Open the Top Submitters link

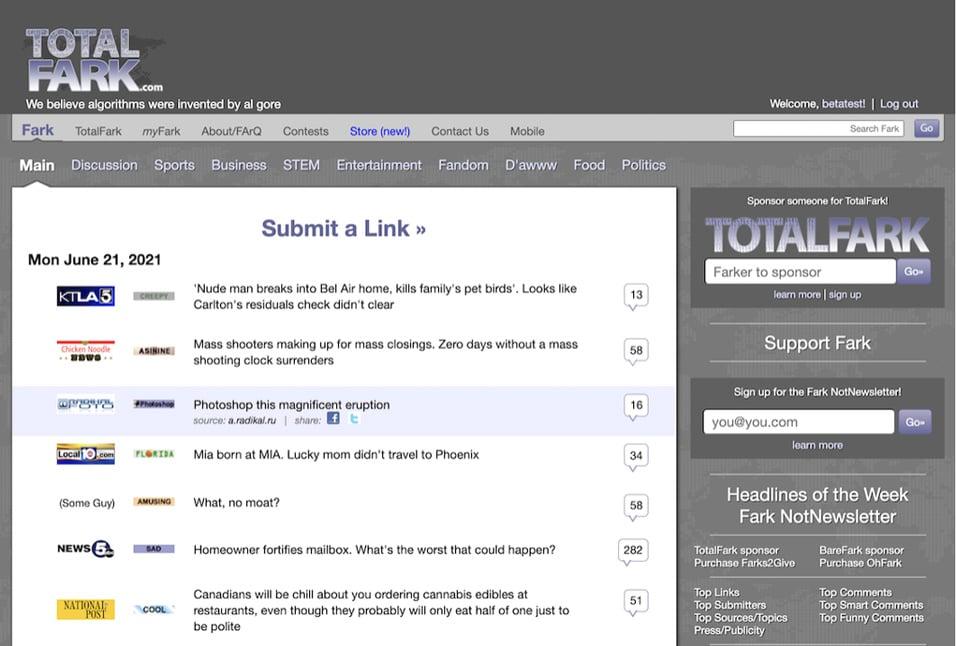730,605
